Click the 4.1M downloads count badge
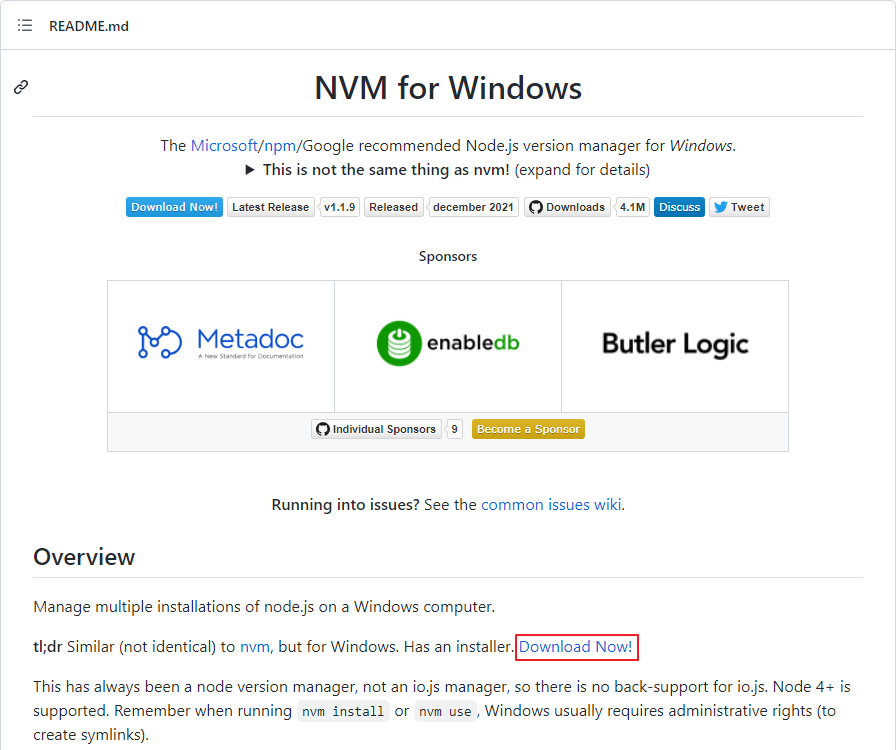Viewport: 896px width, 750px height. point(632,207)
